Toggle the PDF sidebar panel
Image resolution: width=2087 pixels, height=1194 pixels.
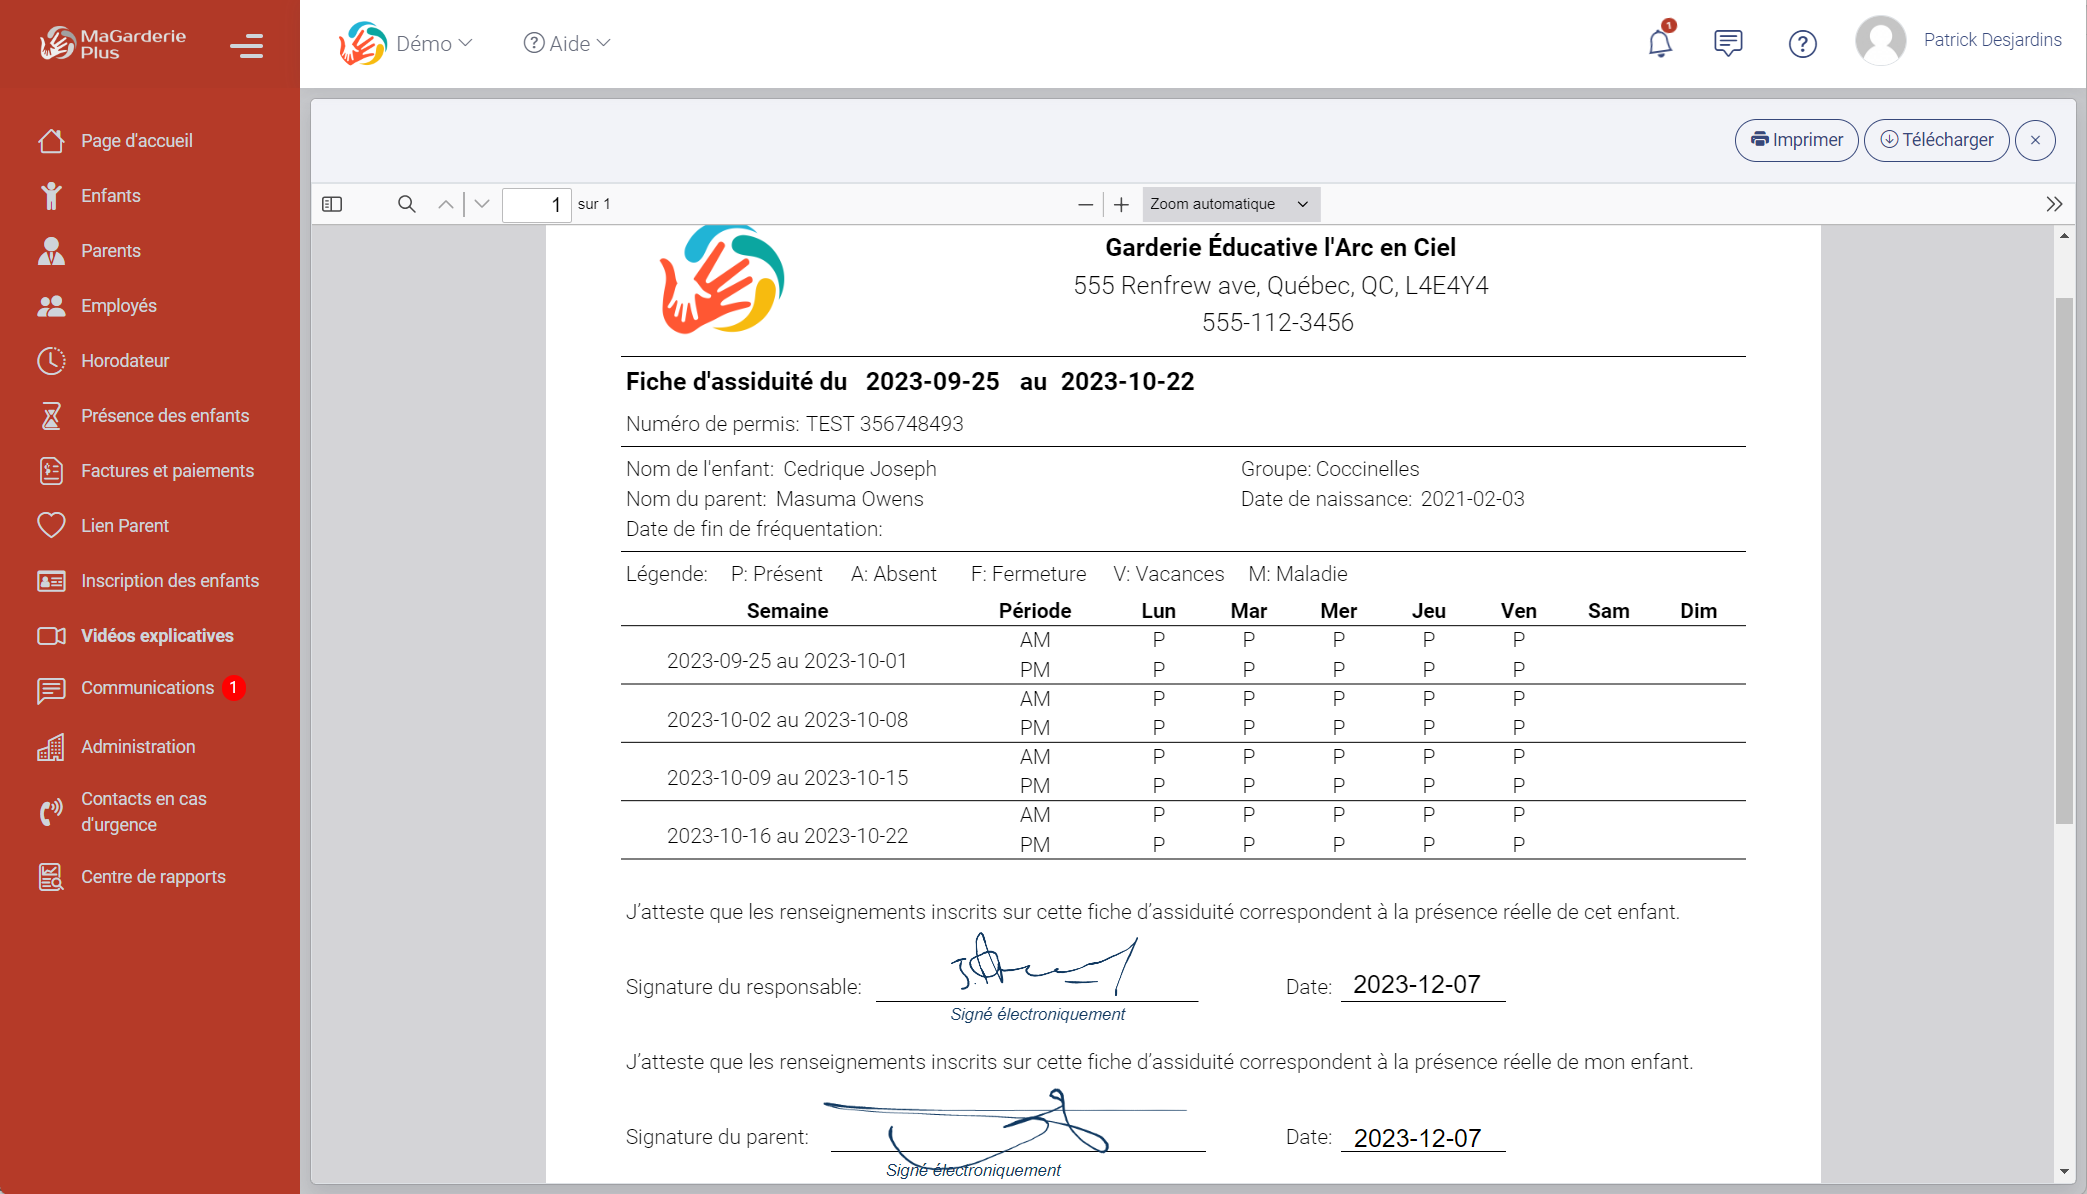(333, 204)
